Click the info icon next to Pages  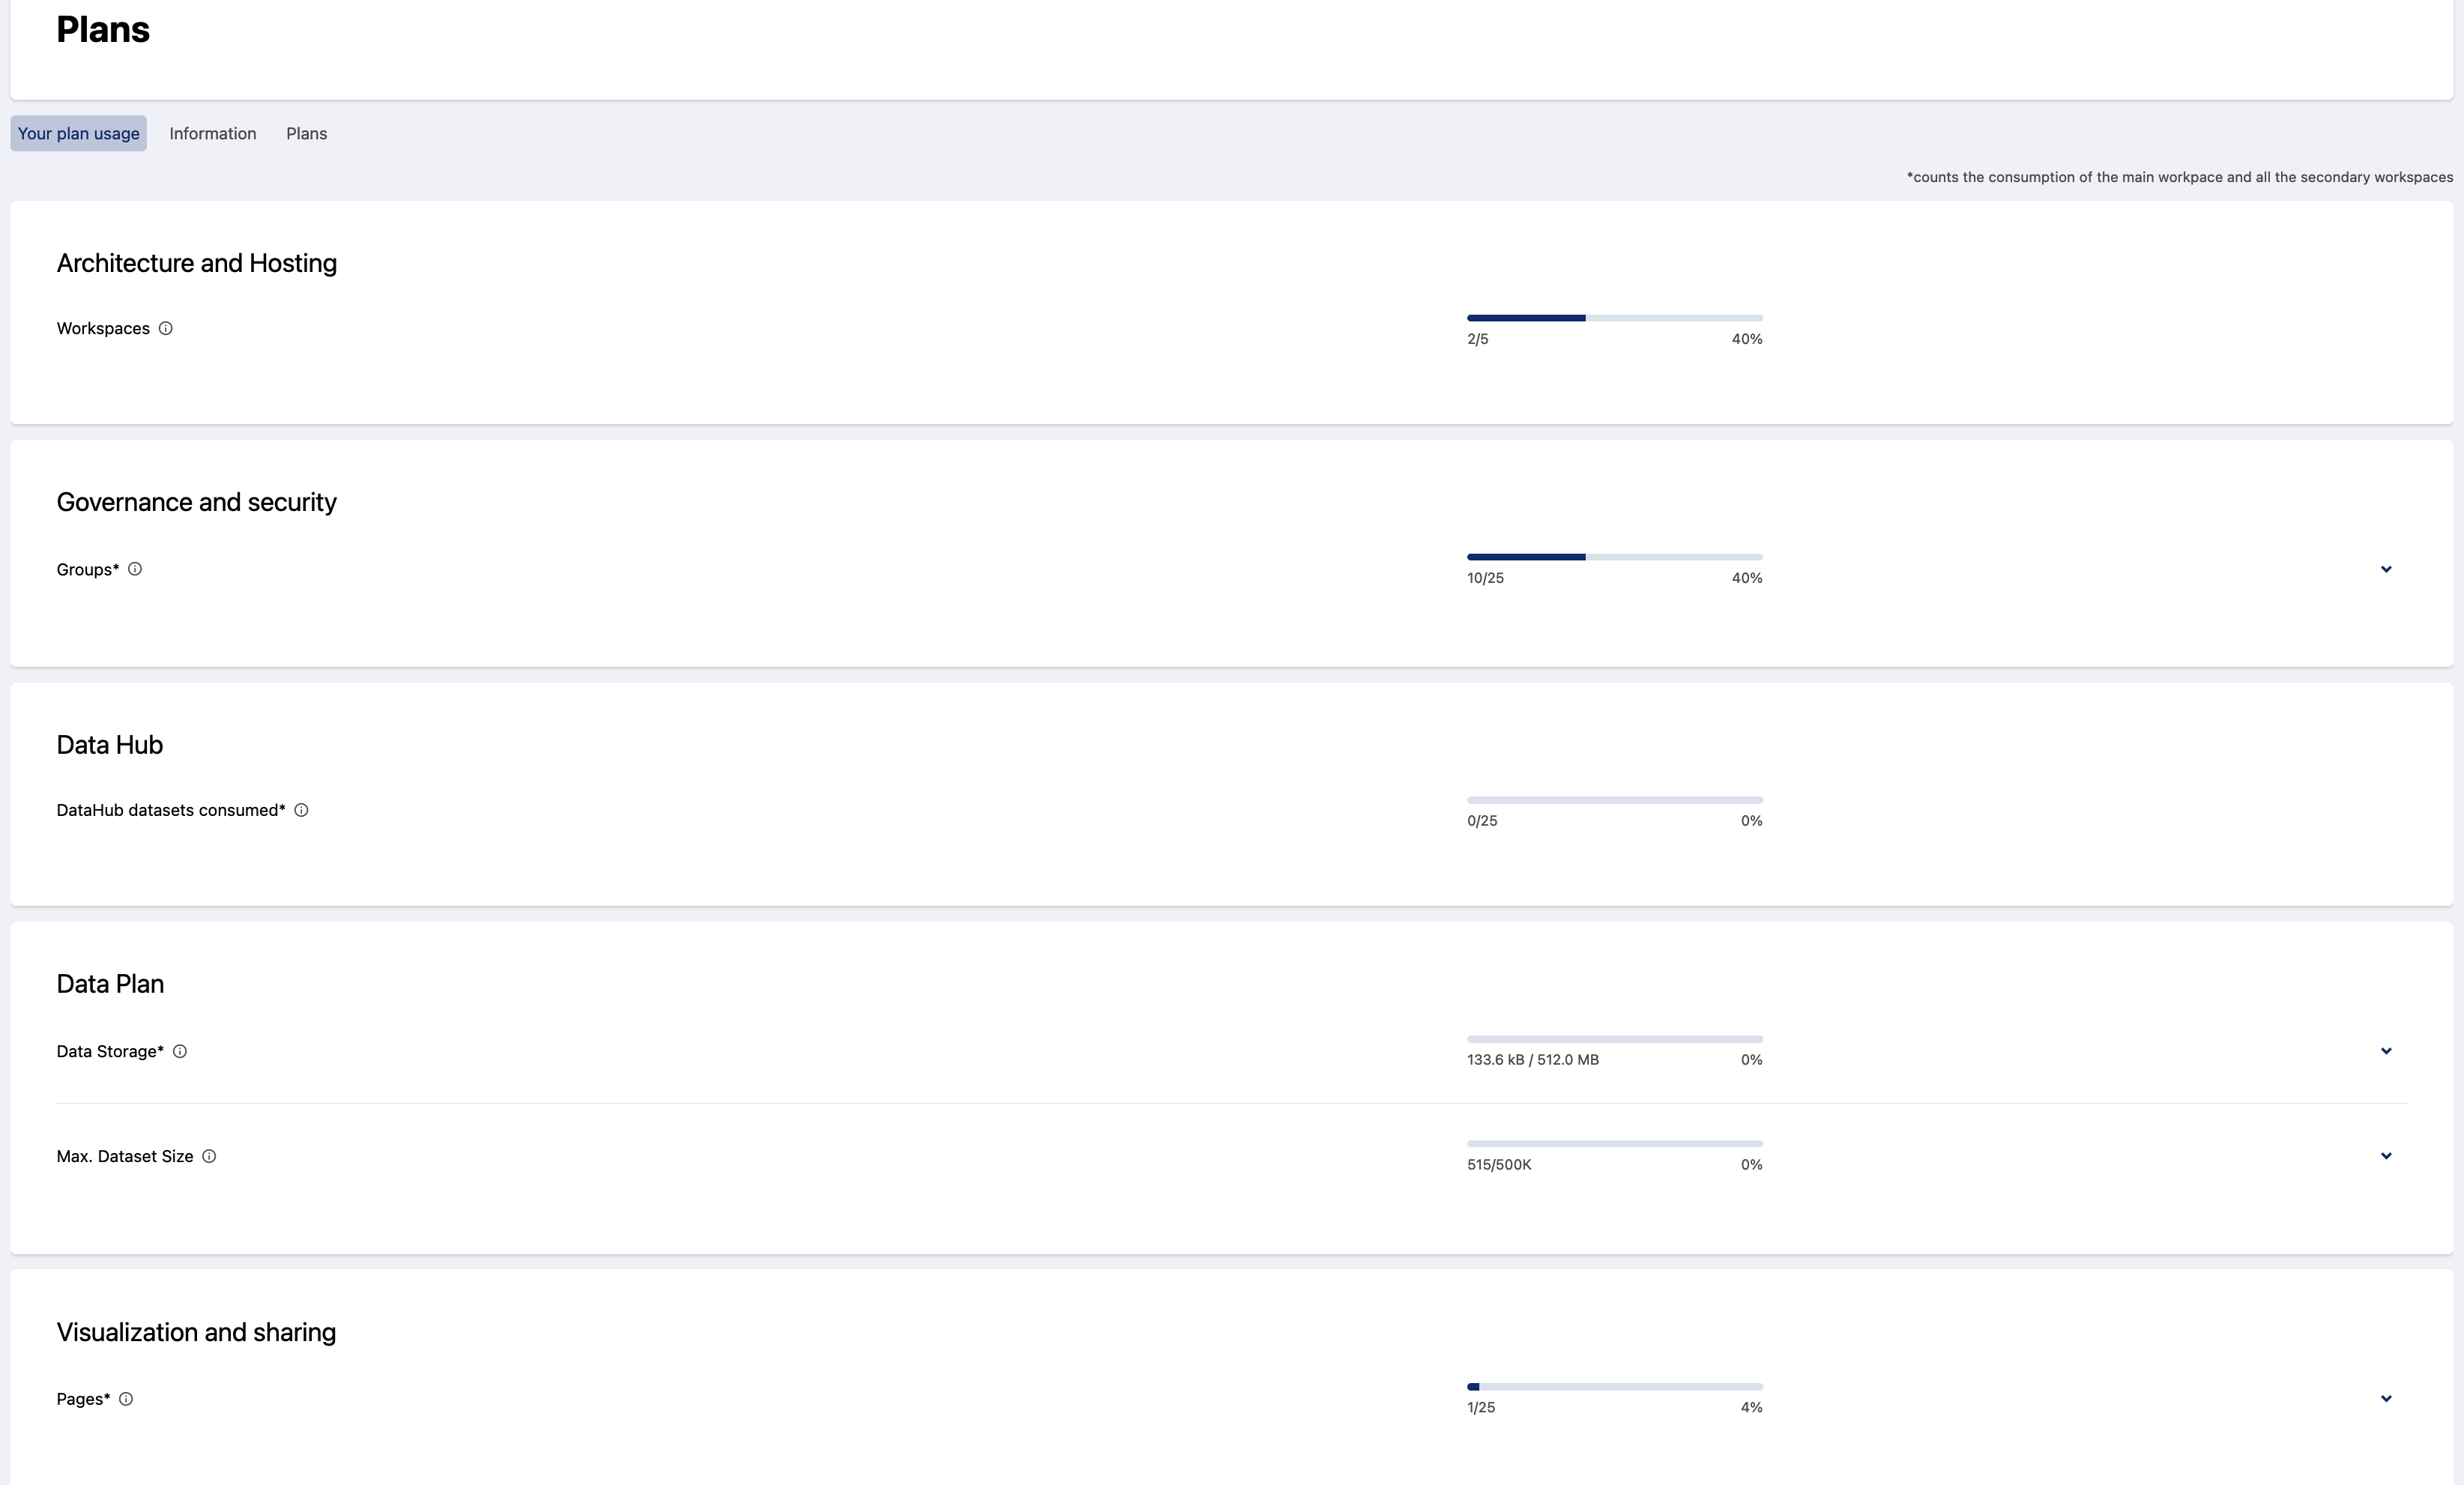tap(126, 1399)
